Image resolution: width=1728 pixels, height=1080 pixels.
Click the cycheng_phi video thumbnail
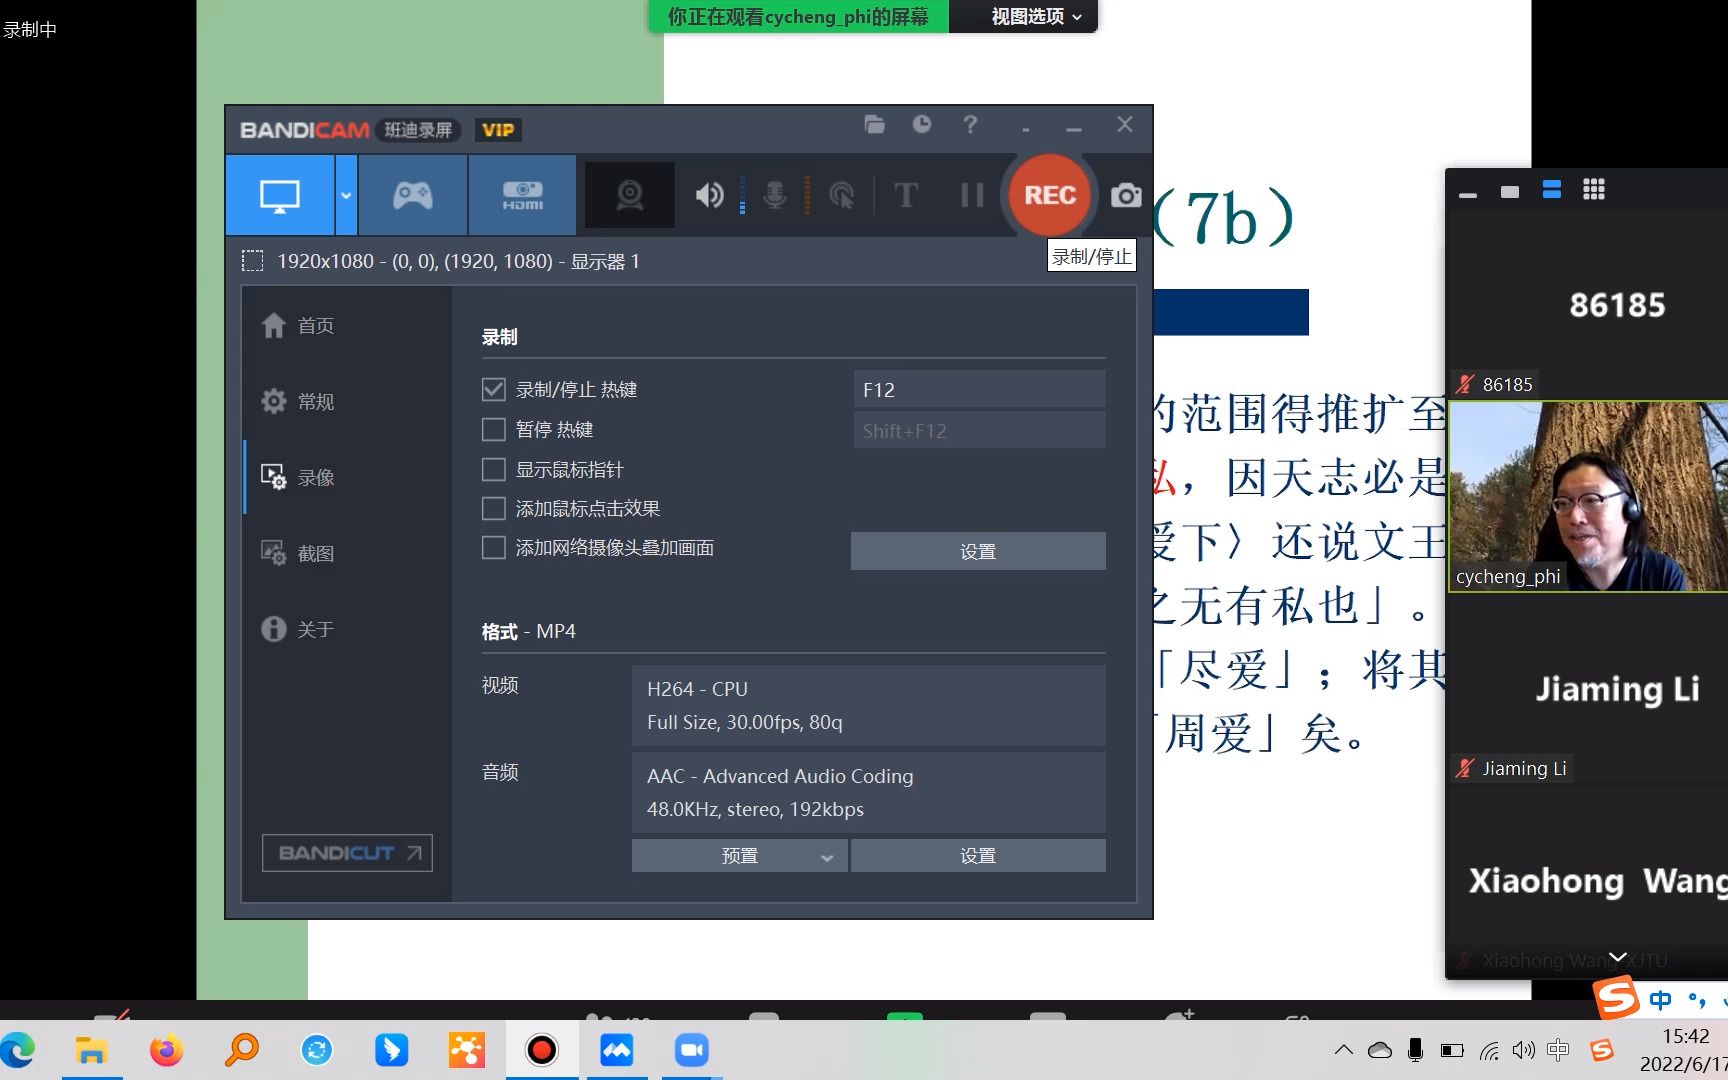(x=1589, y=497)
